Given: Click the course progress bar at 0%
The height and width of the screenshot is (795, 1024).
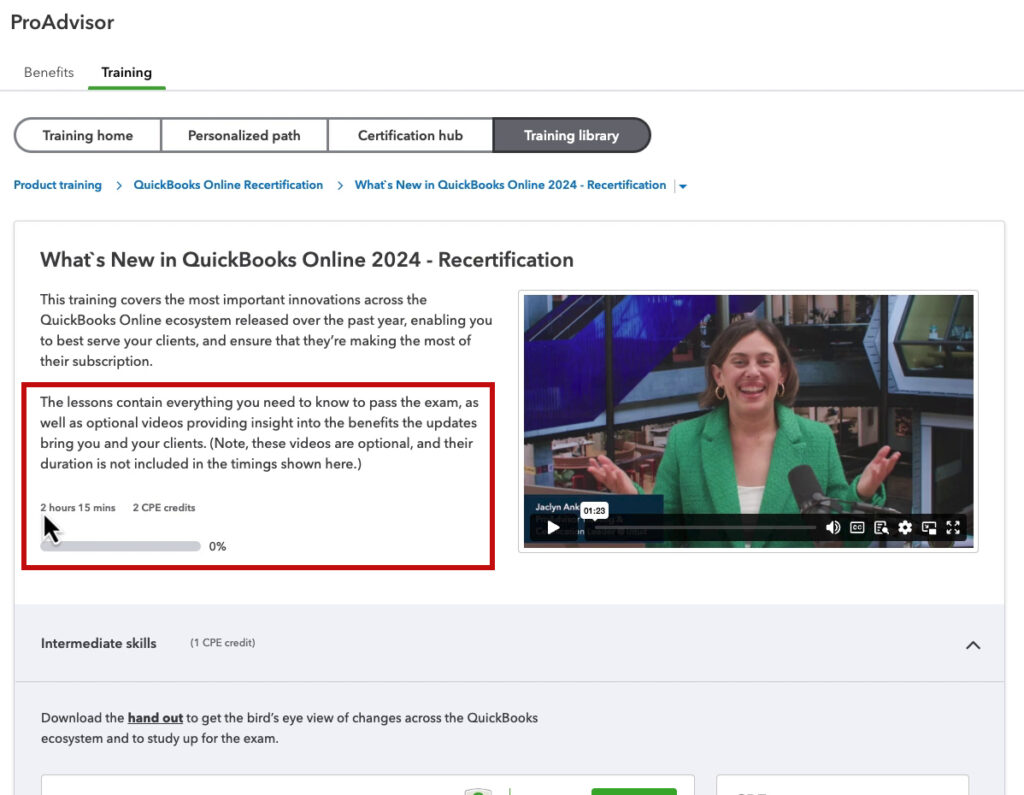Looking at the screenshot, I should (x=120, y=545).
